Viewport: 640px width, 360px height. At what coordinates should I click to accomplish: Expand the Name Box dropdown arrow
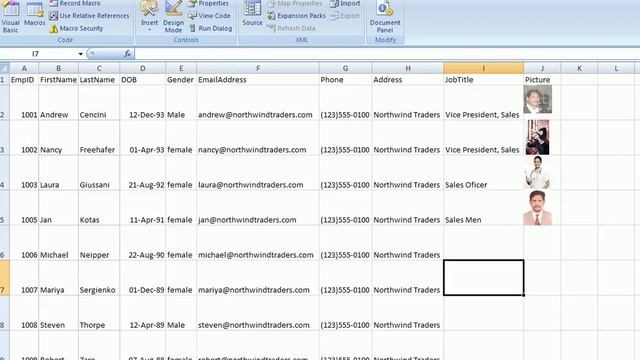tap(80, 54)
